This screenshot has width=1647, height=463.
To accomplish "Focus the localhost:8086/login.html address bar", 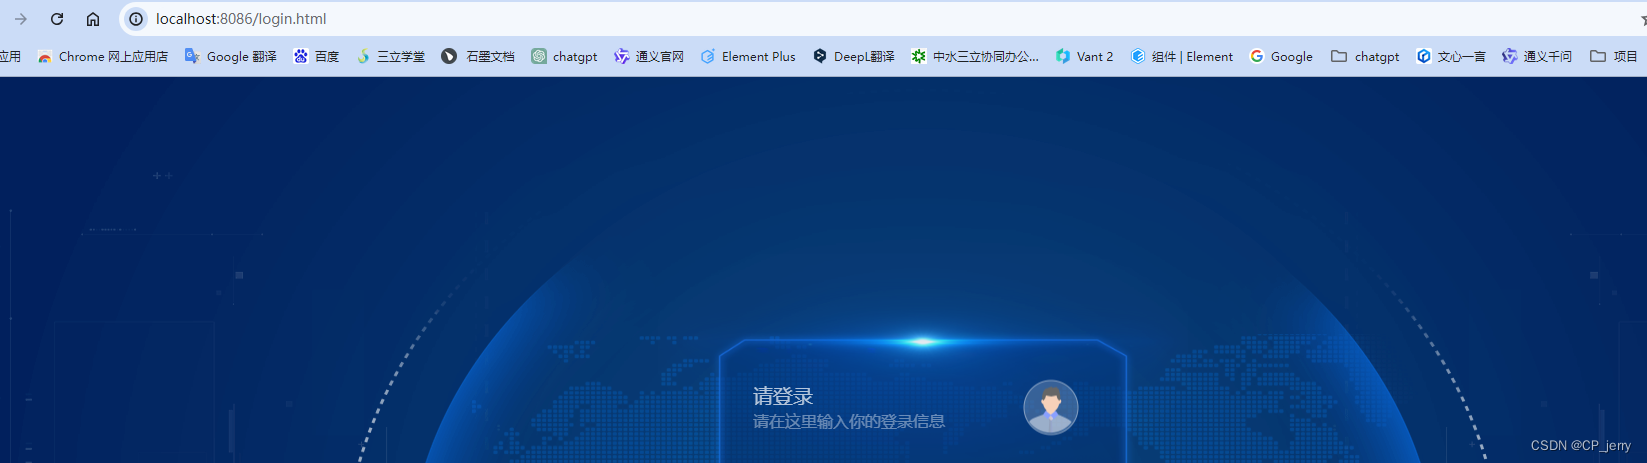I will point(880,19).
